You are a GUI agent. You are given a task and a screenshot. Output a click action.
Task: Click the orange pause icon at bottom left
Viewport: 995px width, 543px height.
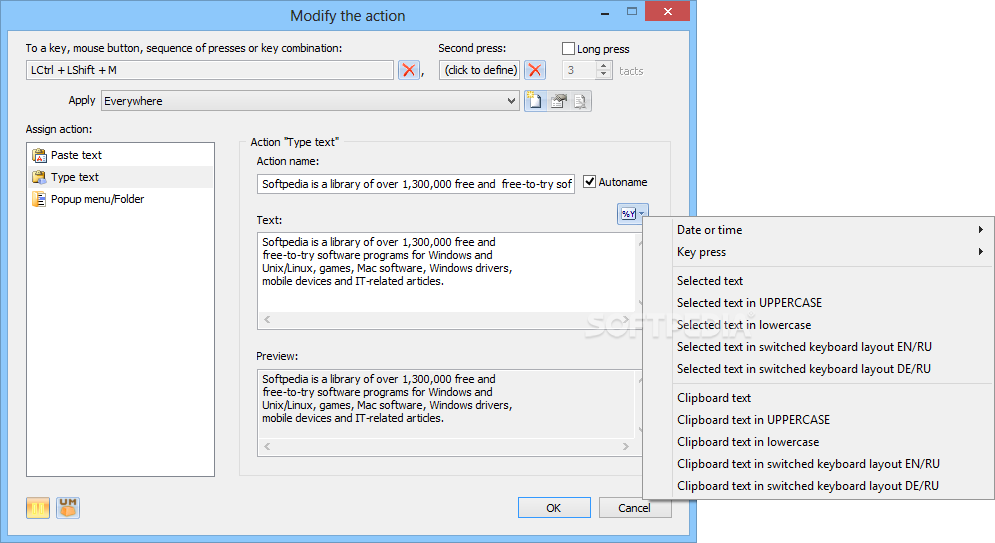[x=38, y=508]
